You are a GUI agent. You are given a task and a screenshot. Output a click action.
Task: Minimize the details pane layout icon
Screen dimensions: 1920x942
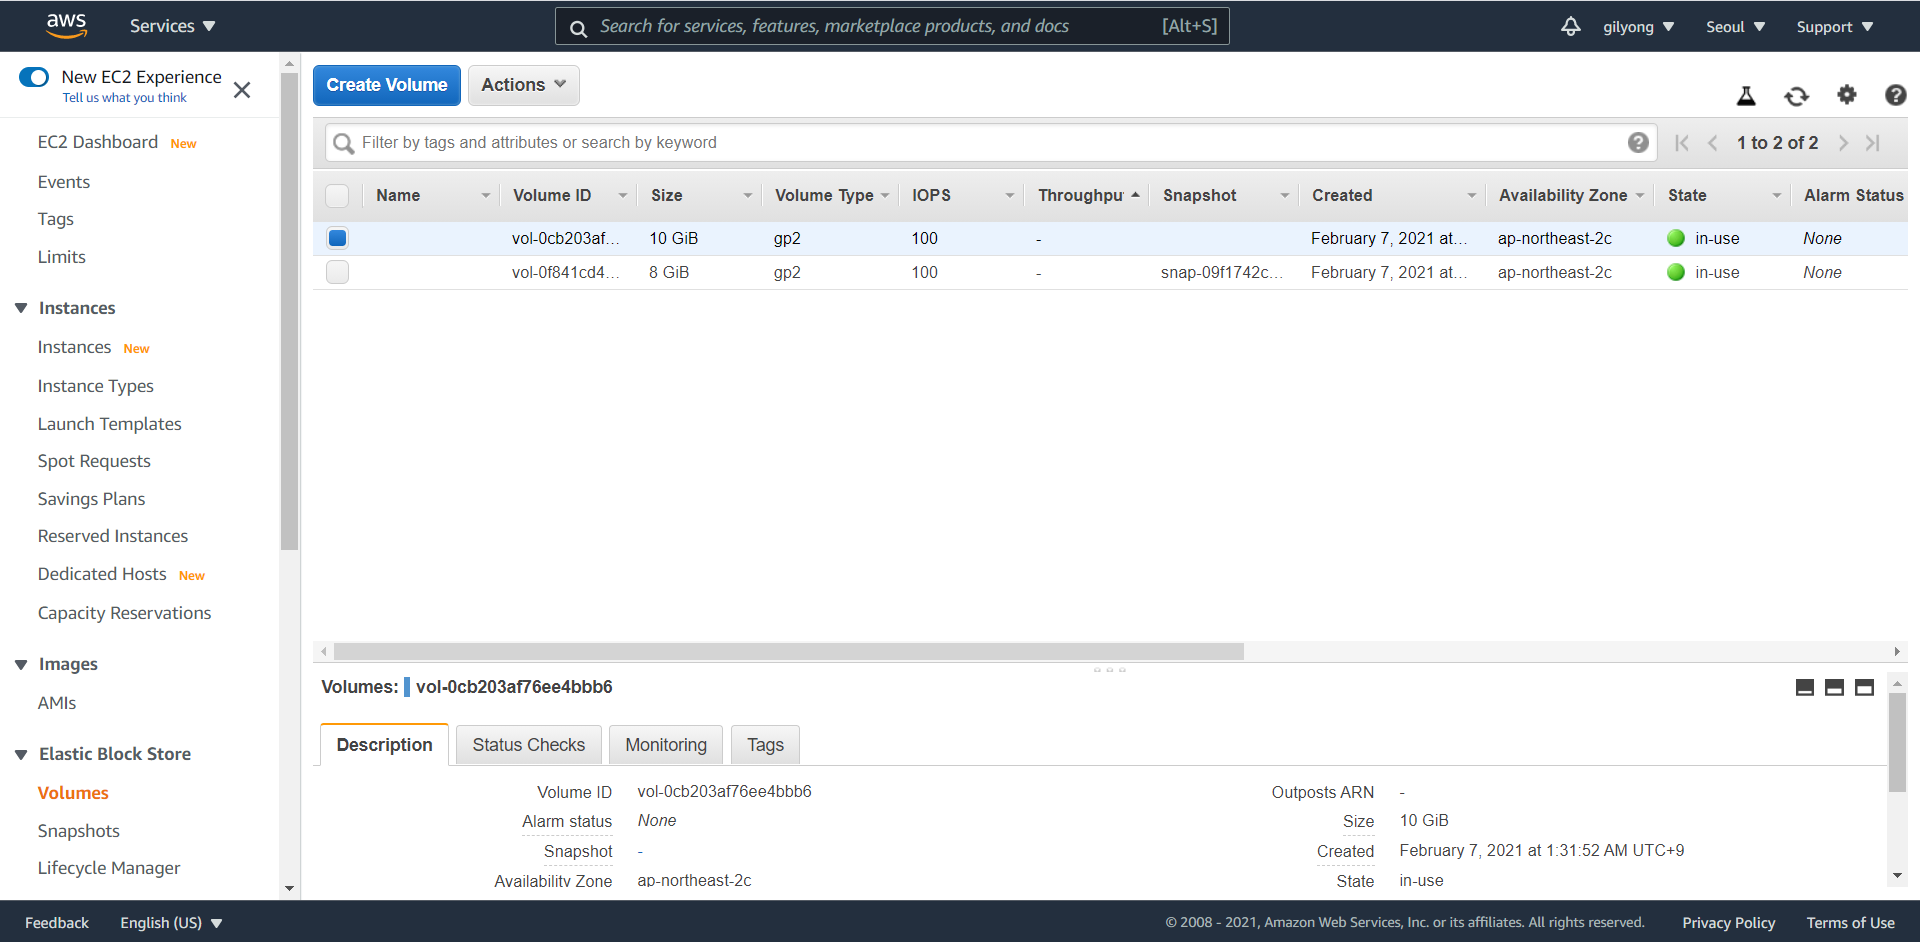tap(1805, 687)
